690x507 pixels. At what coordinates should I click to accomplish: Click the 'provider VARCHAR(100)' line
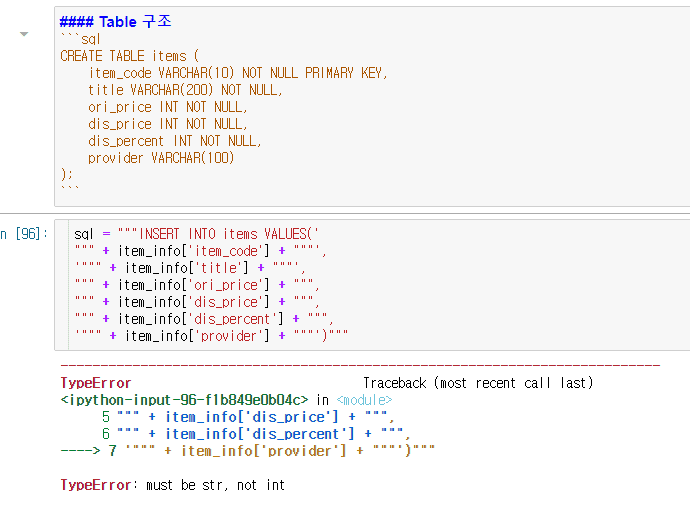coord(161,158)
